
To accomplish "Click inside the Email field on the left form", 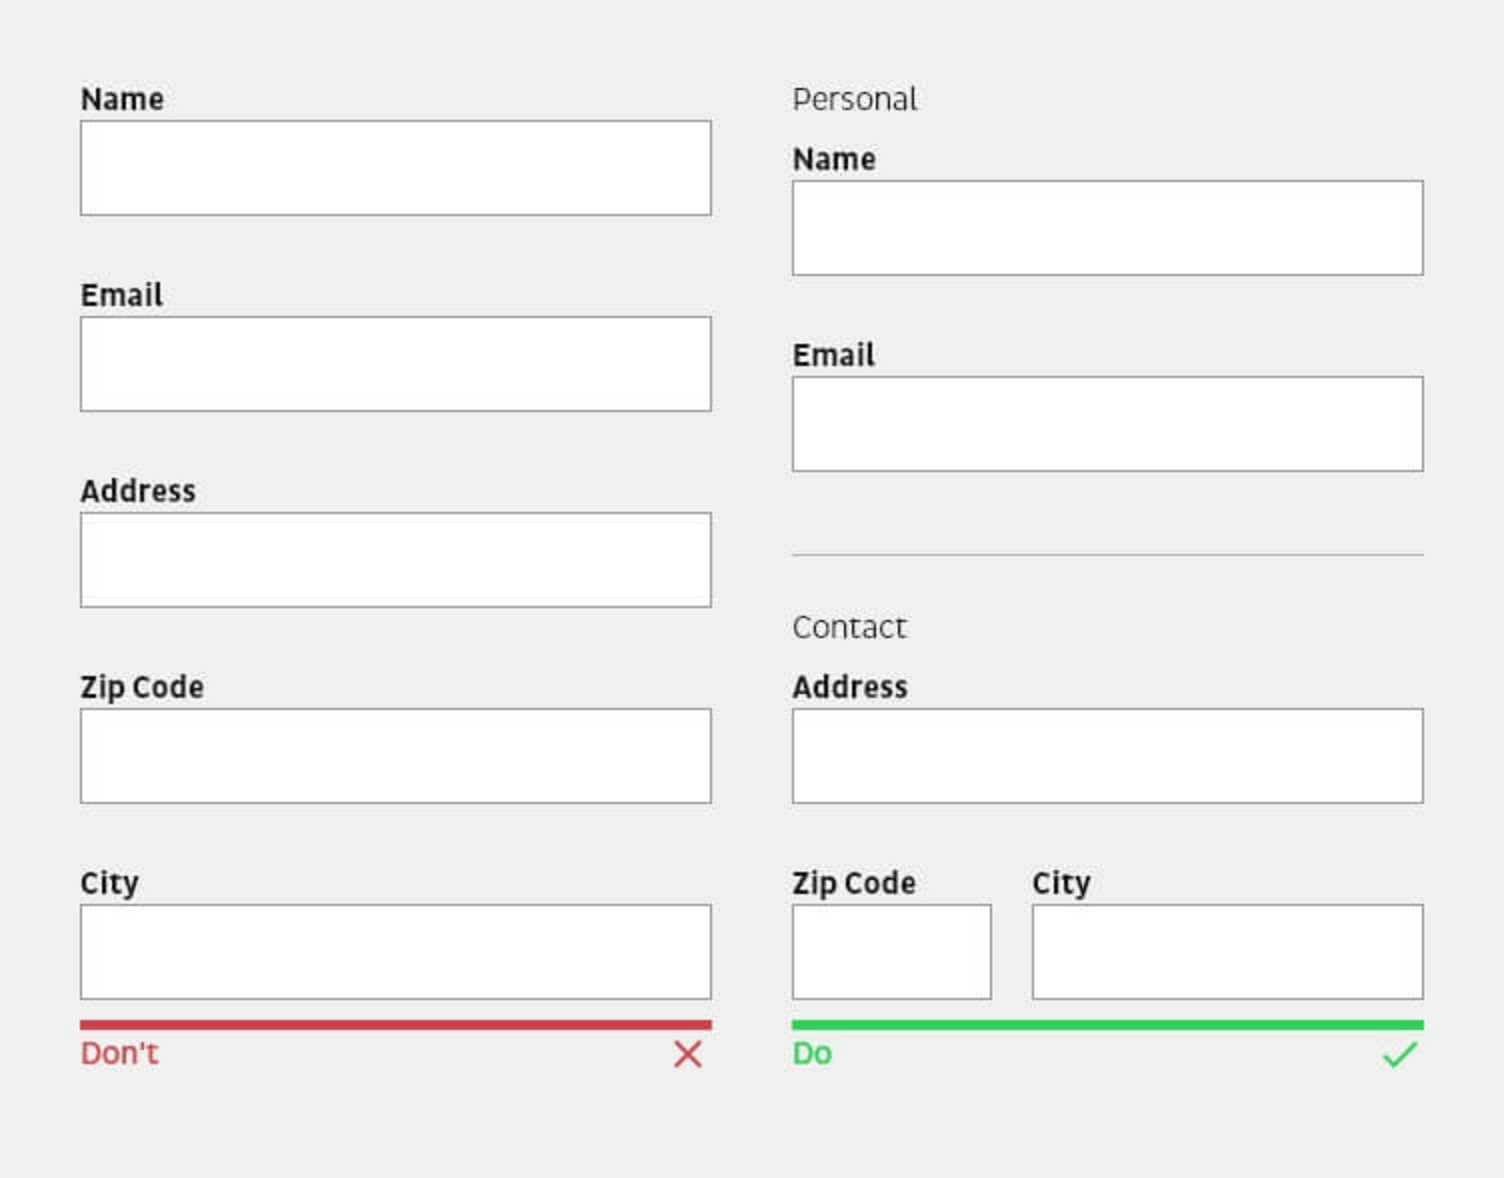I will [396, 363].
